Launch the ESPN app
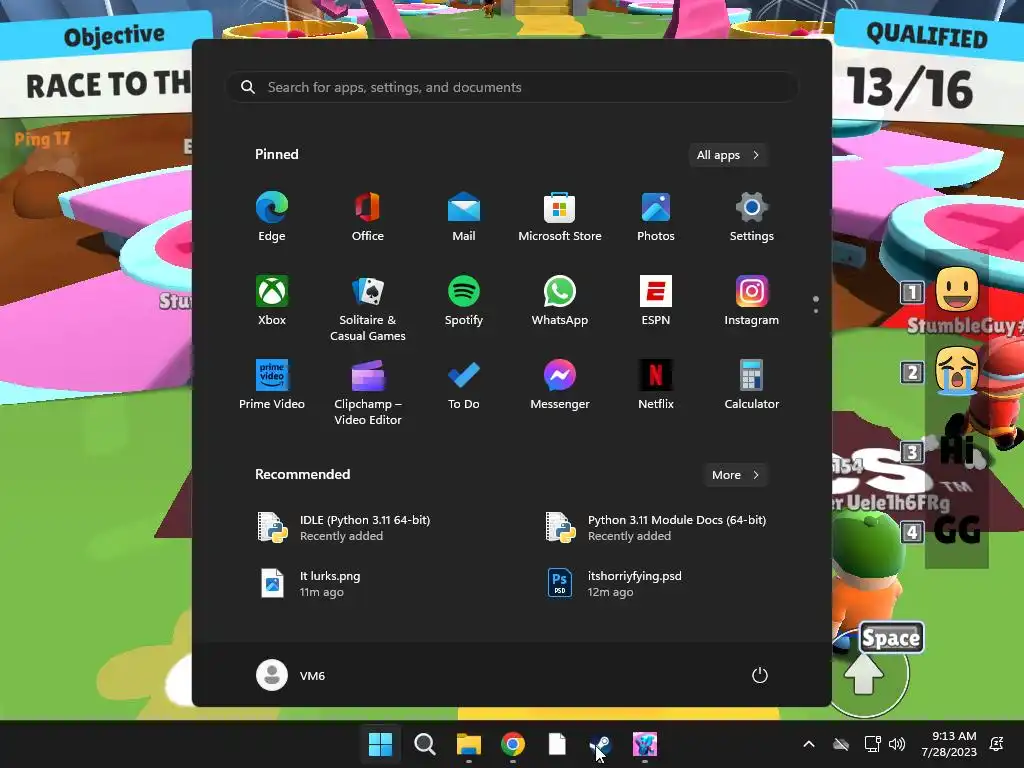This screenshot has height=768, width=1024. [656, 301]
